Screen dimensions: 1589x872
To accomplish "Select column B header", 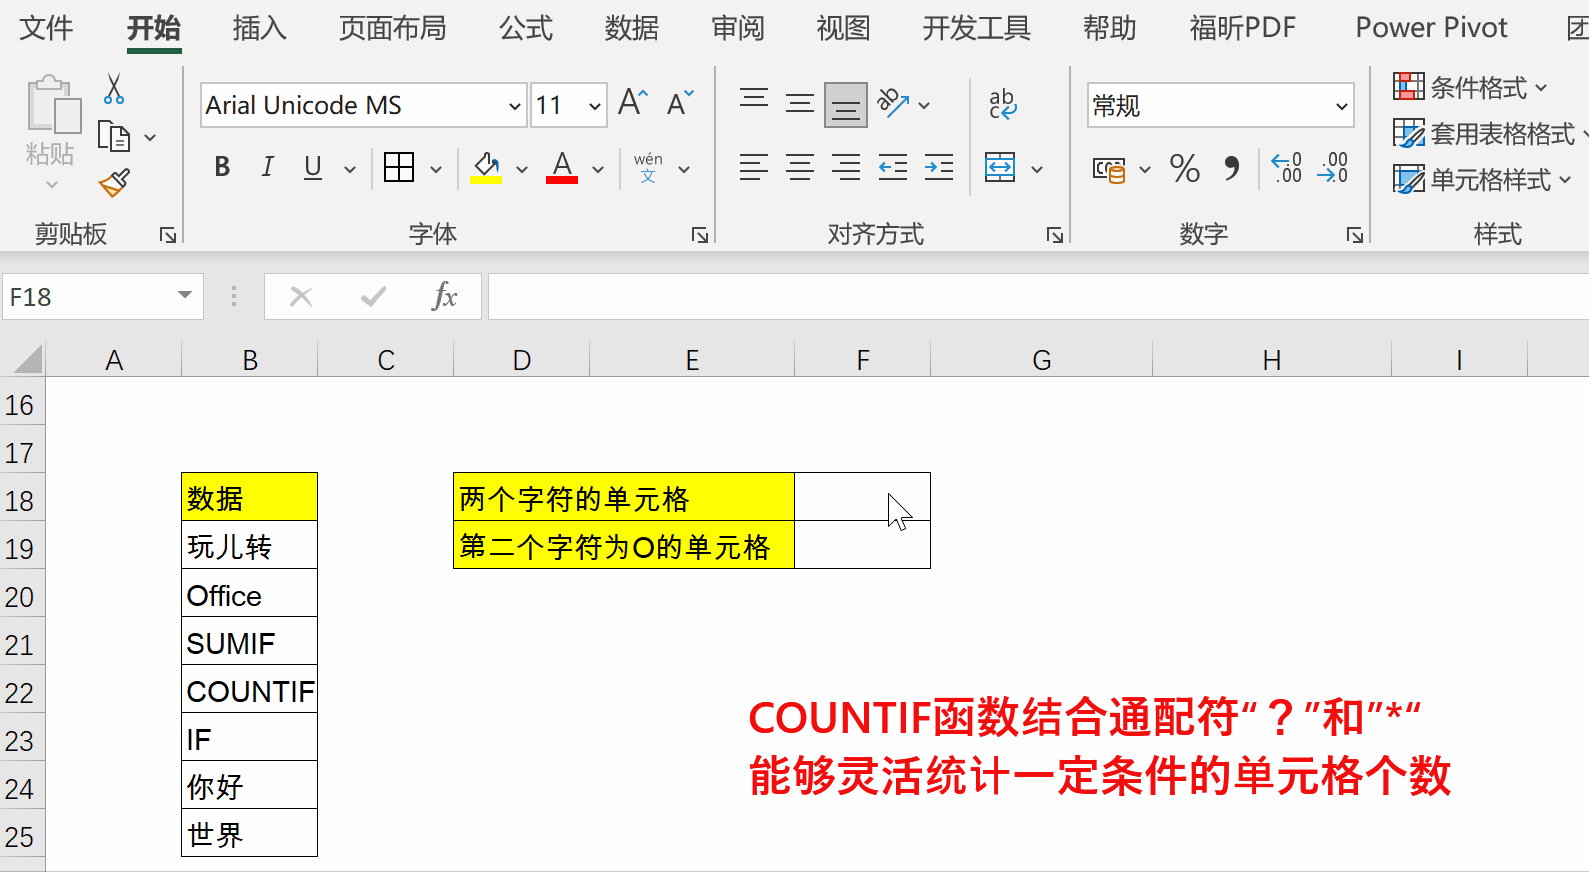I will pos(250,359).
